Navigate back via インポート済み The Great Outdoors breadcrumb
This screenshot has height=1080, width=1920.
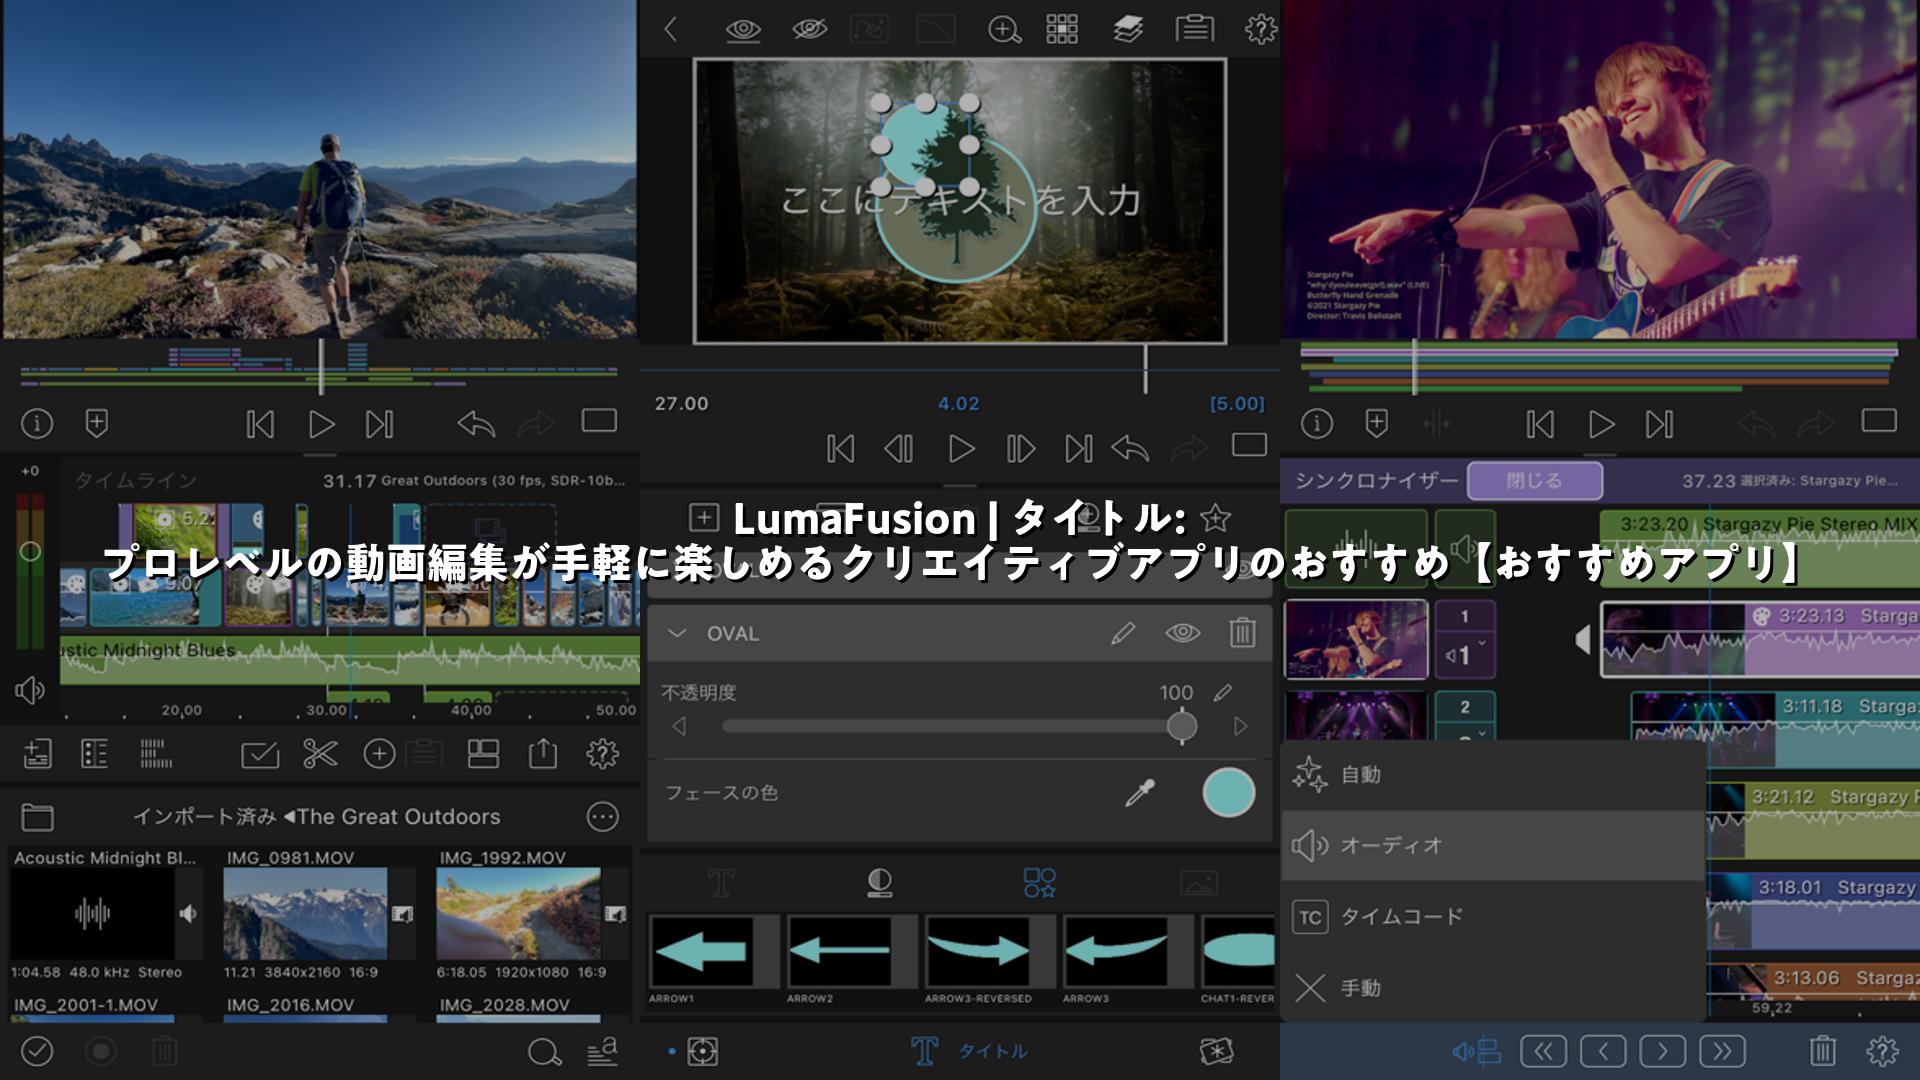(316, 817)
